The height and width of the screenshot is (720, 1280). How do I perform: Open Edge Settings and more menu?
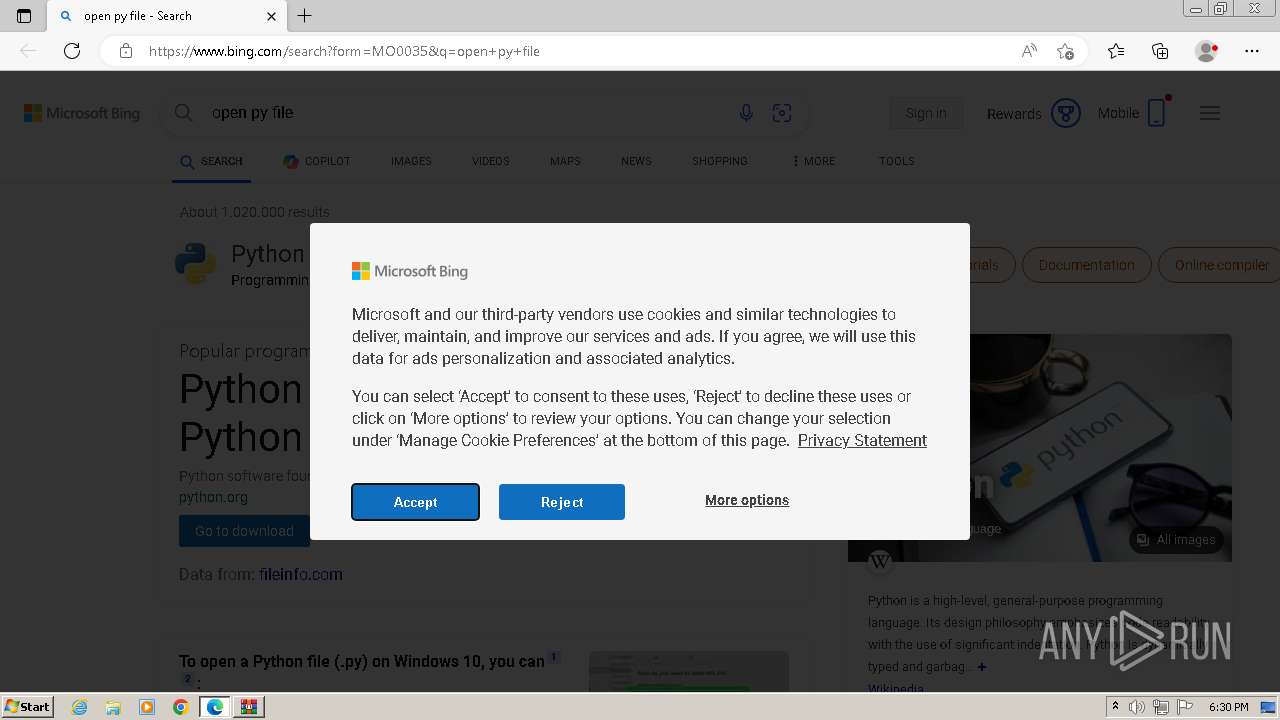(1252, 51)
